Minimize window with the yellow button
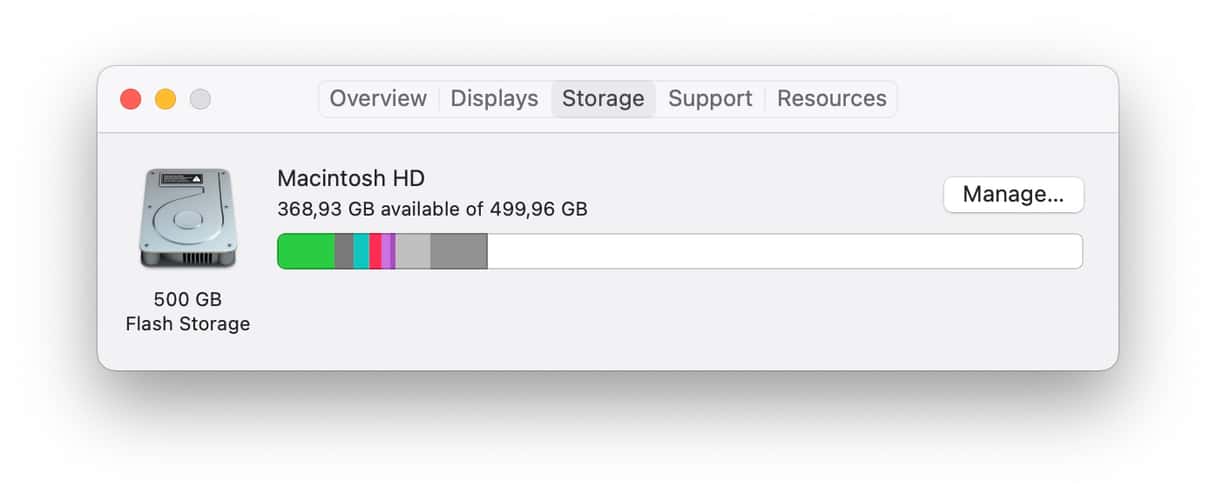1216x499 pixels. [165, 99]
